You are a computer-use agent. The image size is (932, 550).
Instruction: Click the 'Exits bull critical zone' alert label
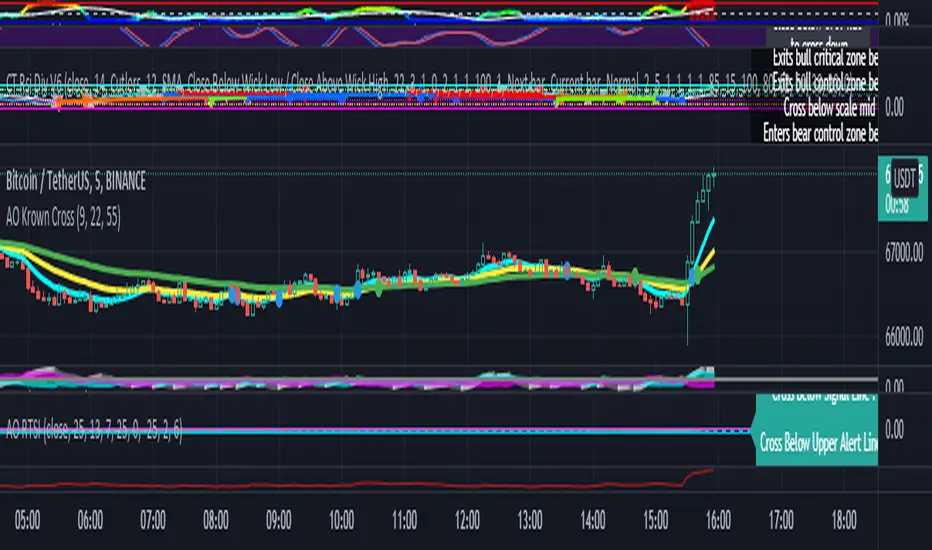[825, 58]
